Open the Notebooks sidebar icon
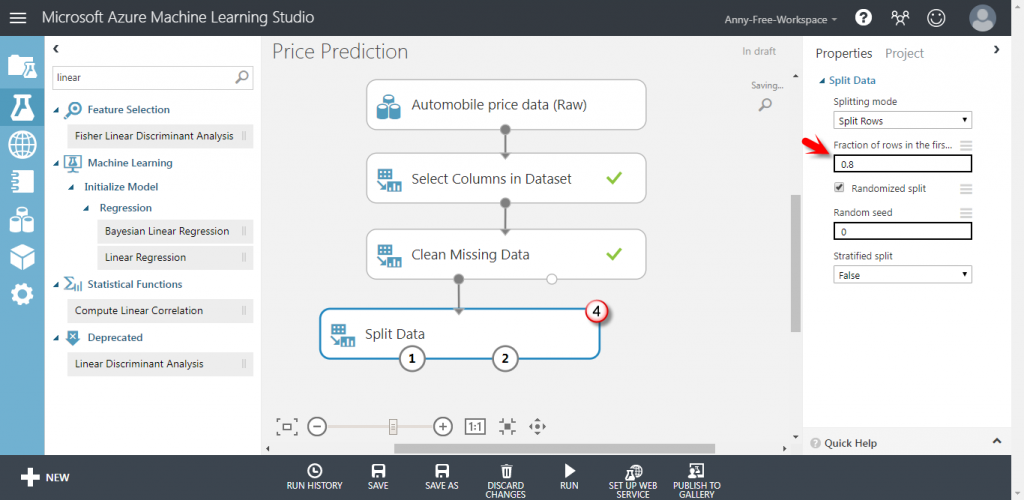The image size is (1024, 500). click(22, 181)
